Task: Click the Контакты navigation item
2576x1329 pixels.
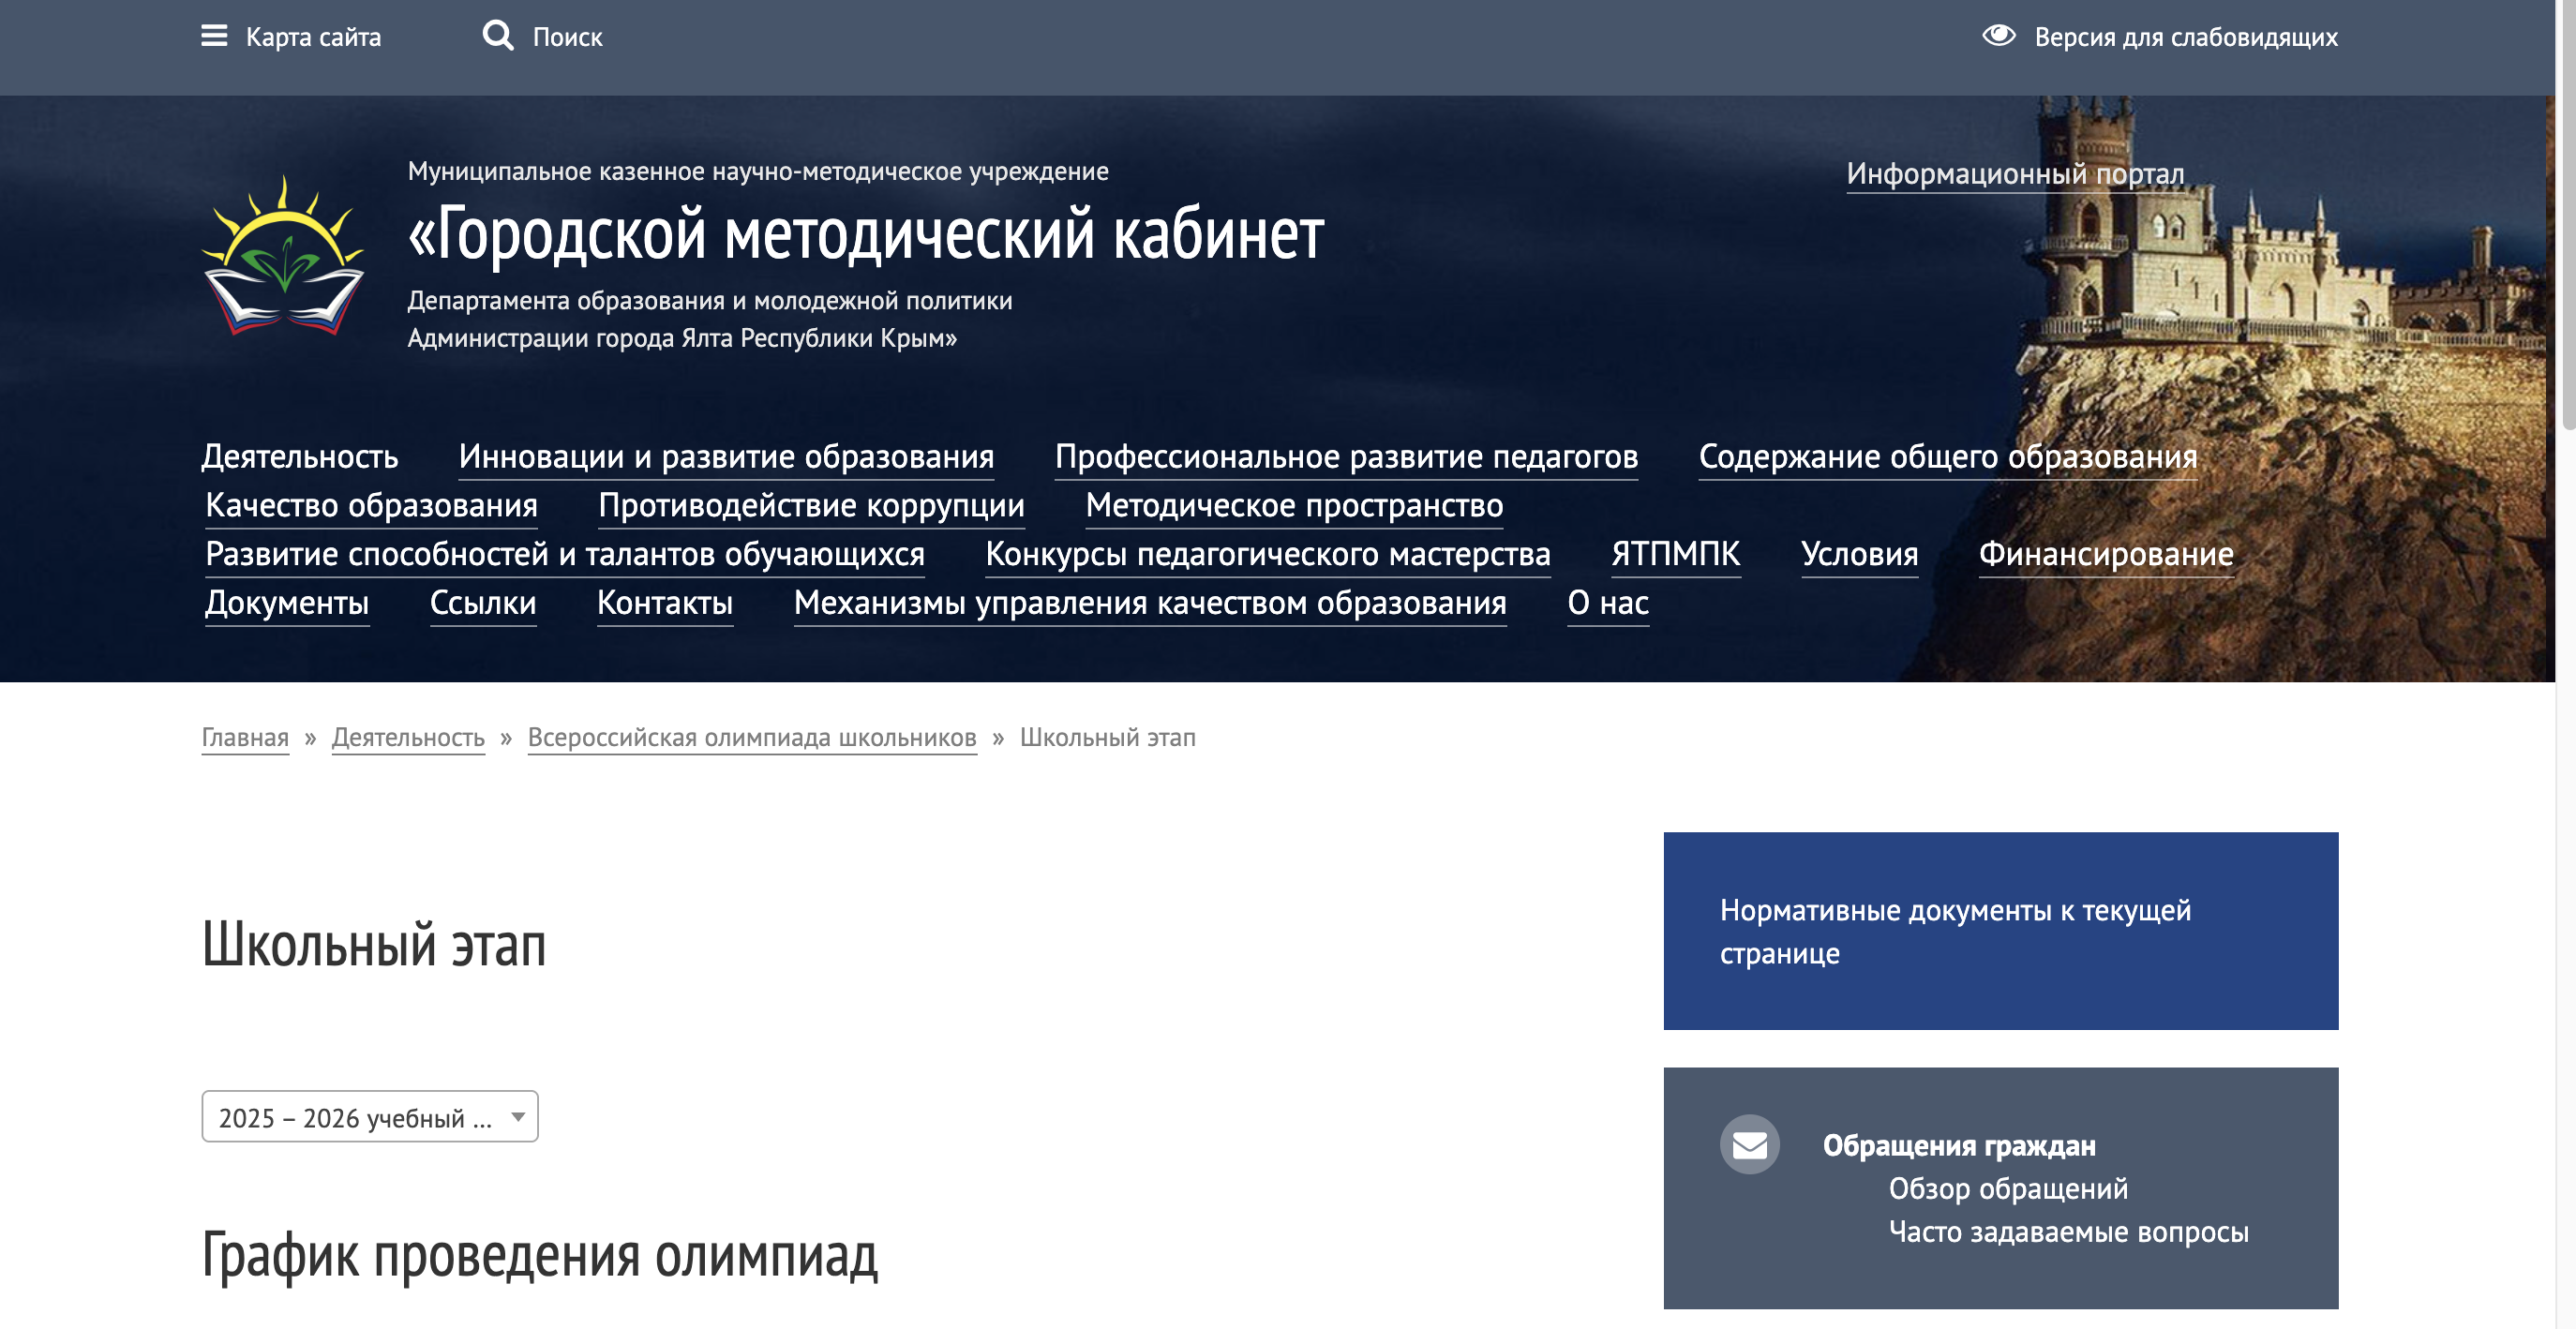Action: point(664,603)
